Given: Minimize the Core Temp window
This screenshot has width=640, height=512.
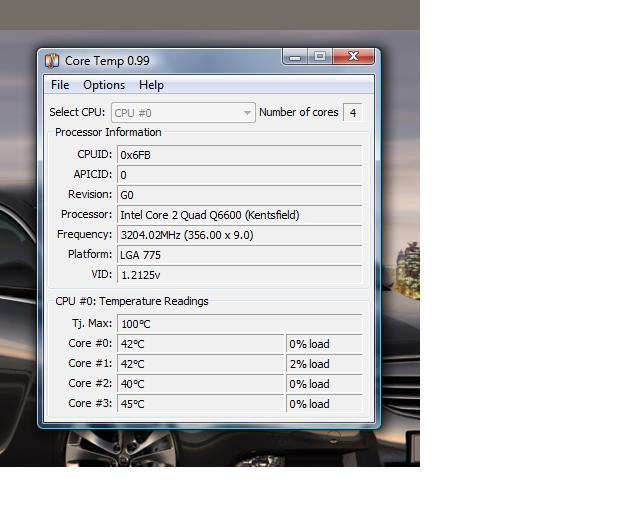Looking at the screenshot, I should tap(295, 57).
